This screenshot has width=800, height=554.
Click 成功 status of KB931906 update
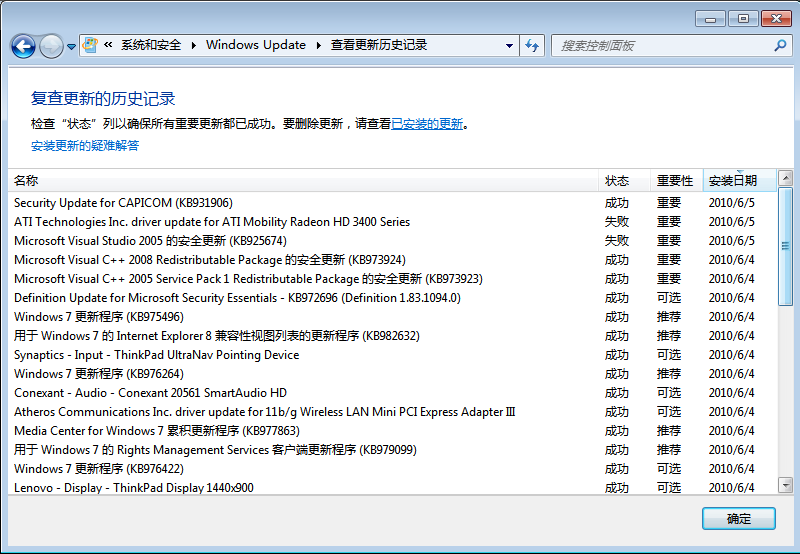click(617, 203)
